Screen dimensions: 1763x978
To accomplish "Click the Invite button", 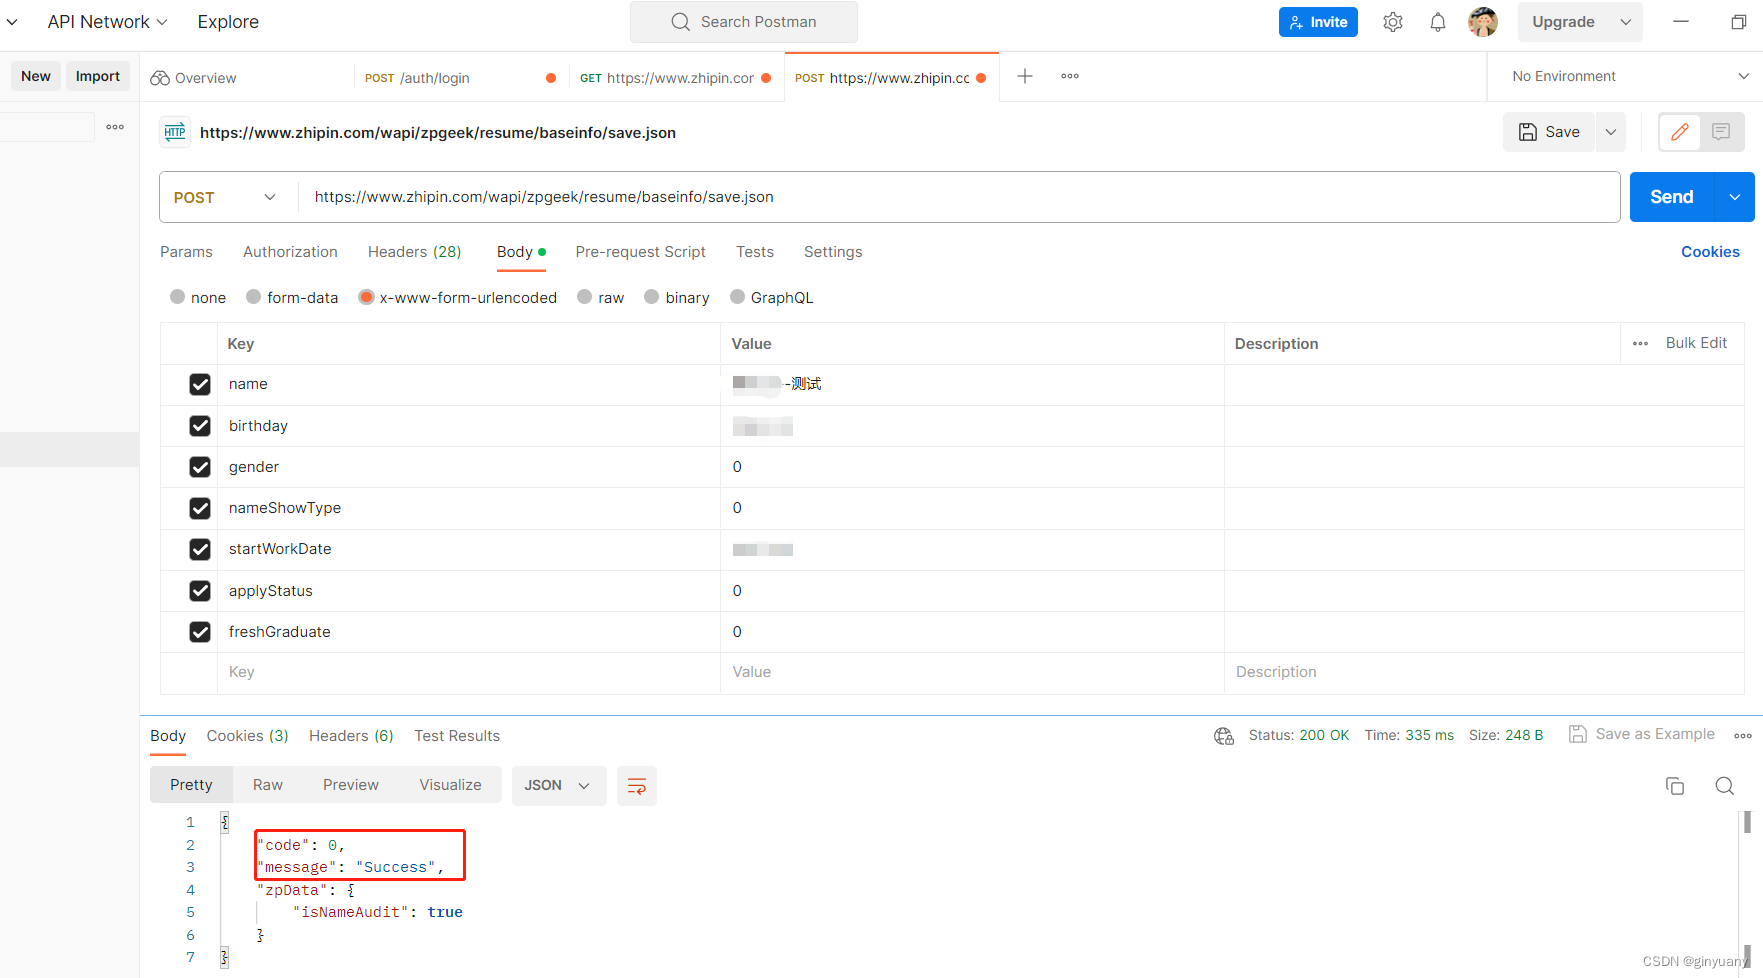I will (1318, 22).
